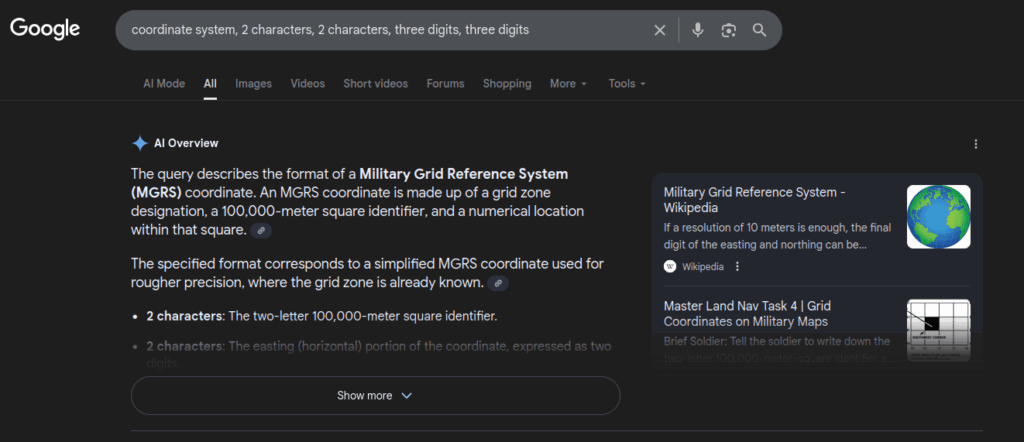Click the bold 'Military Grid Reference System' text
The height and width of the screenshot is (442, 1024).
pos(464,174)
